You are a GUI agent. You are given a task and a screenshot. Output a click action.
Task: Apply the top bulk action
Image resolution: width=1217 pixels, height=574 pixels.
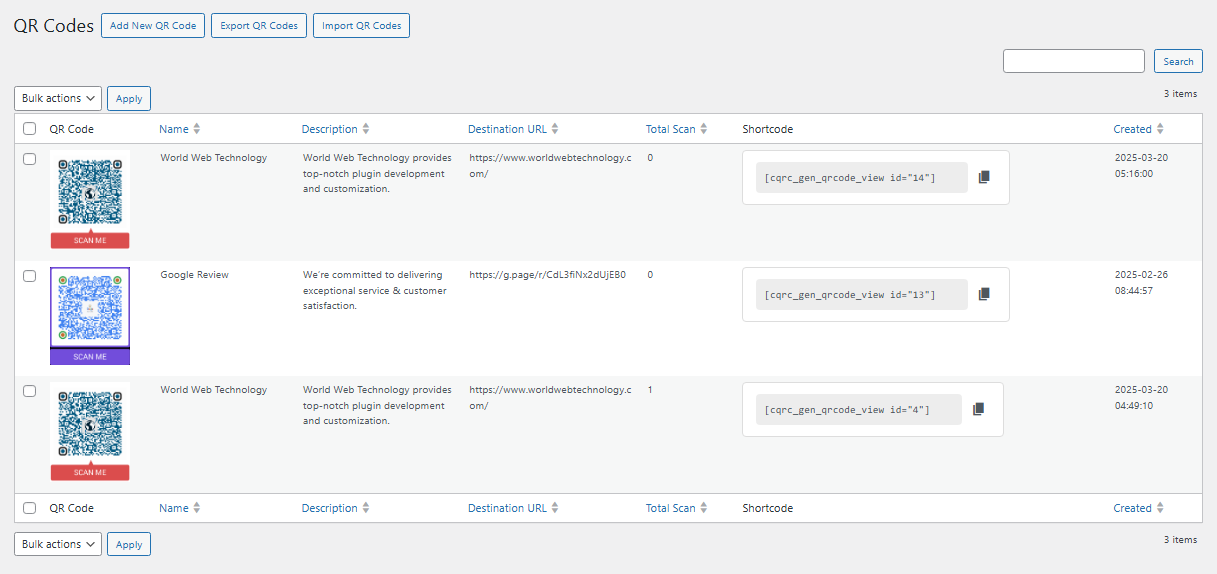[x=129, y=98]
